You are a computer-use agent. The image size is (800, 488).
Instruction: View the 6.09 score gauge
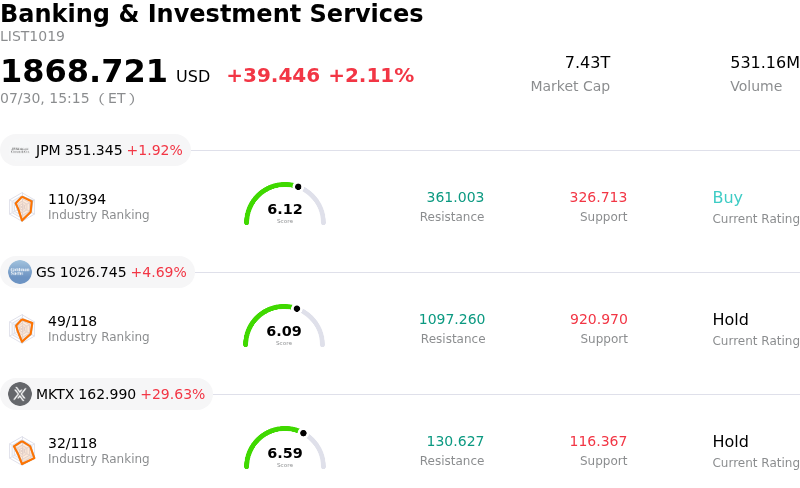point(284,326)
